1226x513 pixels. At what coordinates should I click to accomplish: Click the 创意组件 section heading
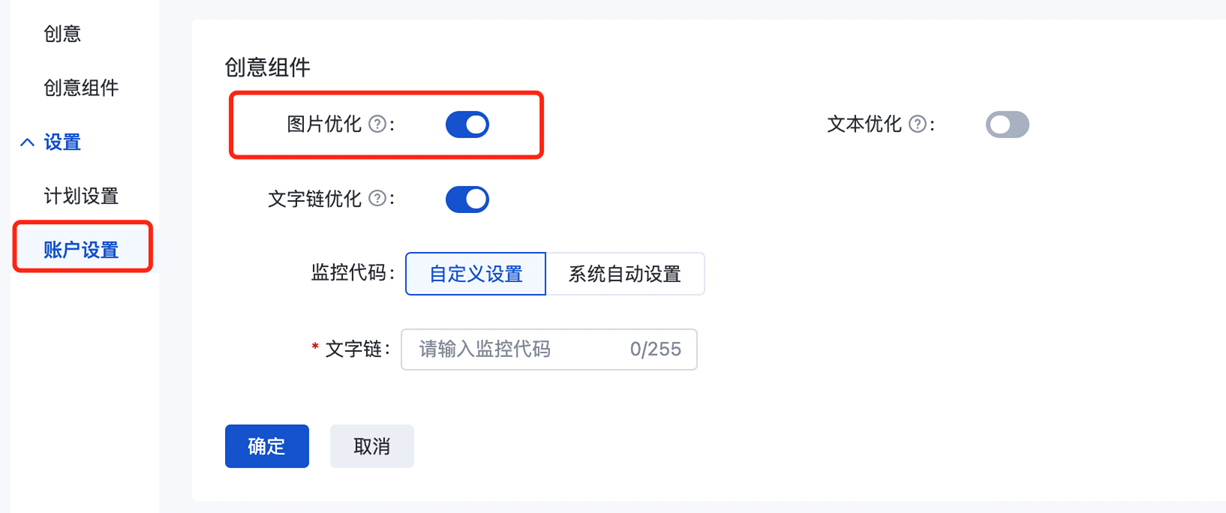[268, 68]
